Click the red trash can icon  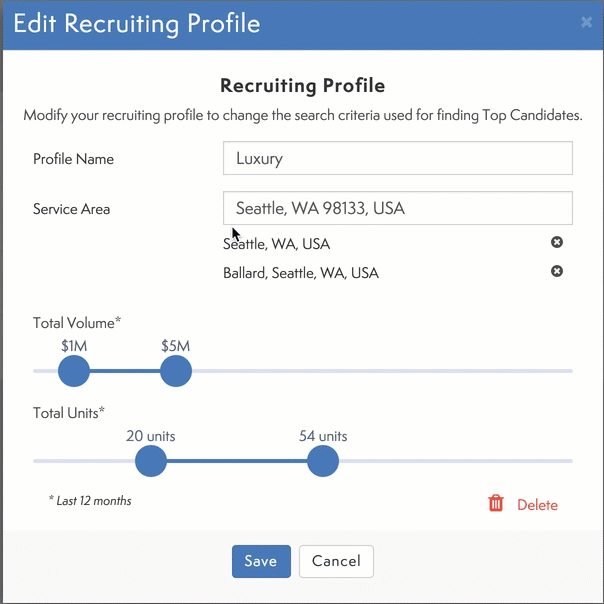(496, 503)
